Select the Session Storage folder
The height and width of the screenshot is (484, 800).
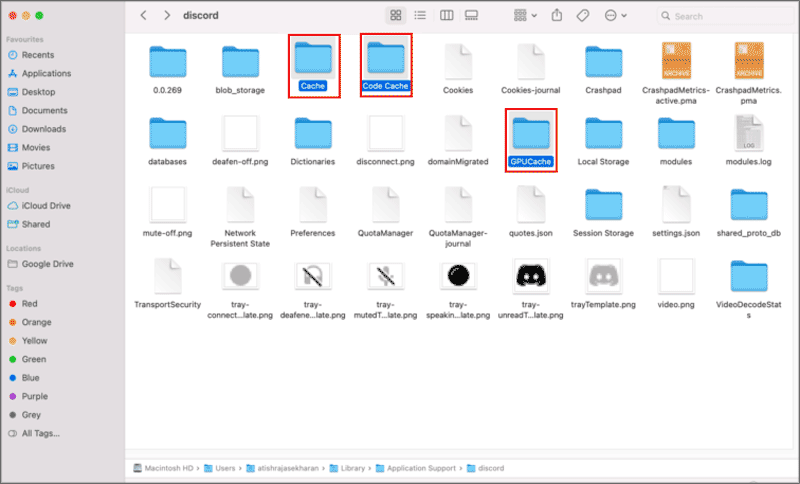604,205
